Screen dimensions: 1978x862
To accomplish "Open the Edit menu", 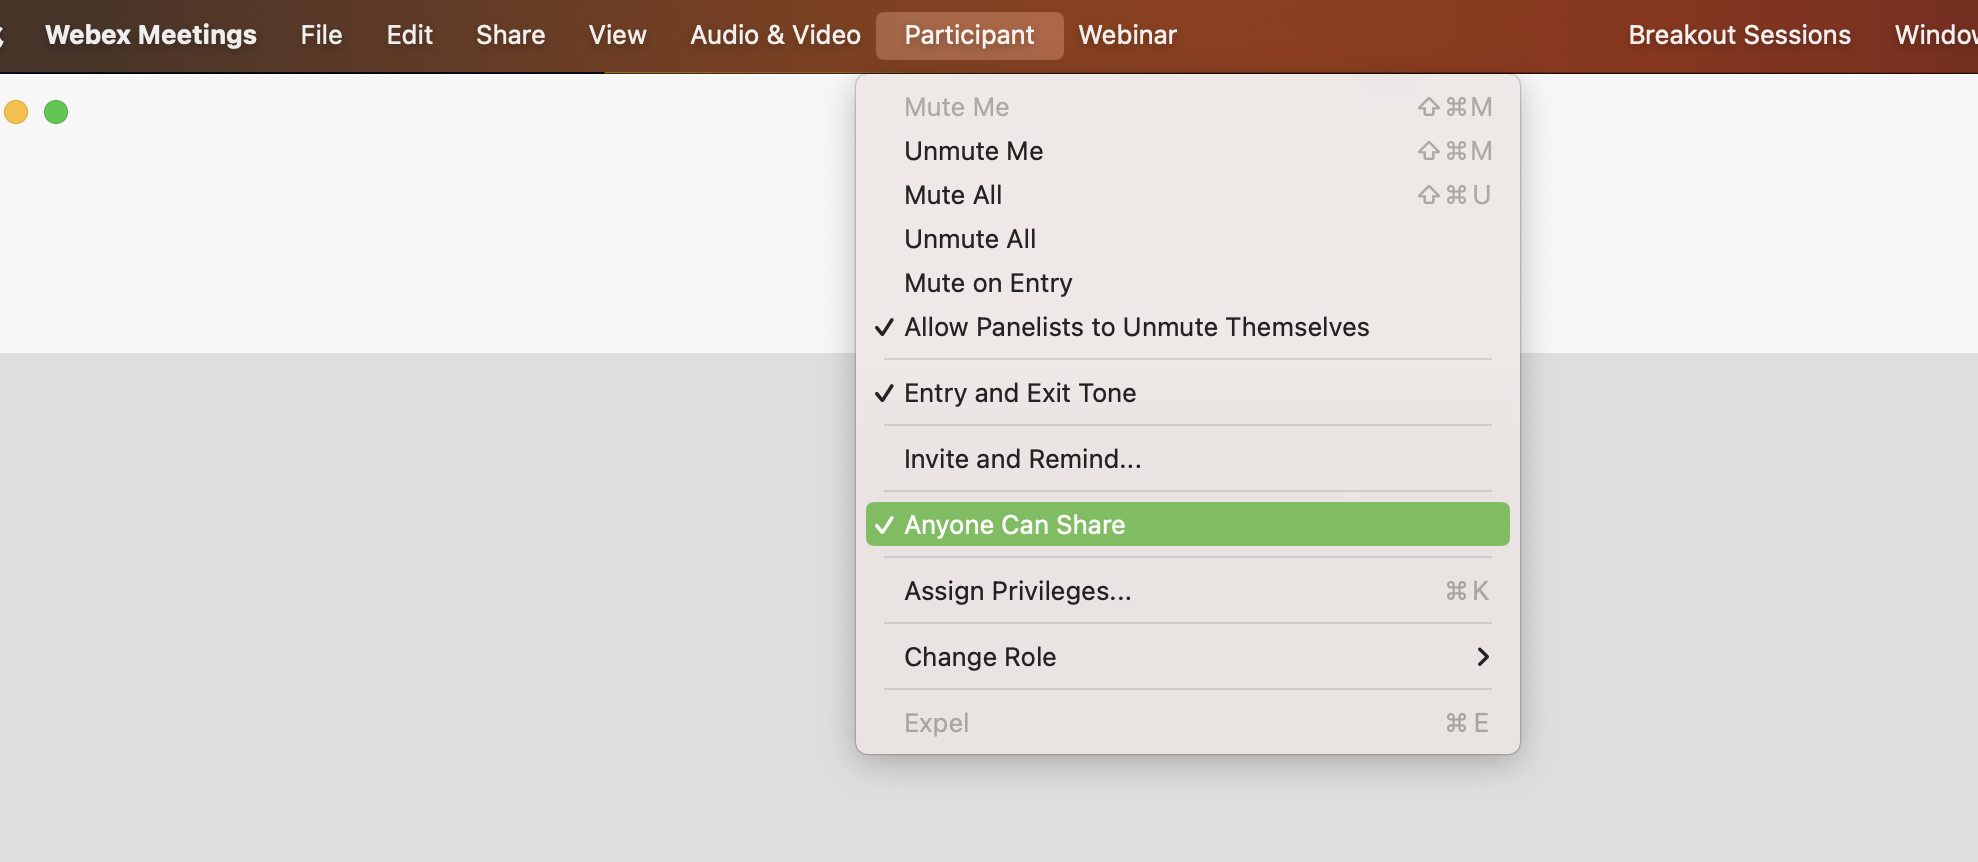I will pyautogui.click(x=410, y=35).
